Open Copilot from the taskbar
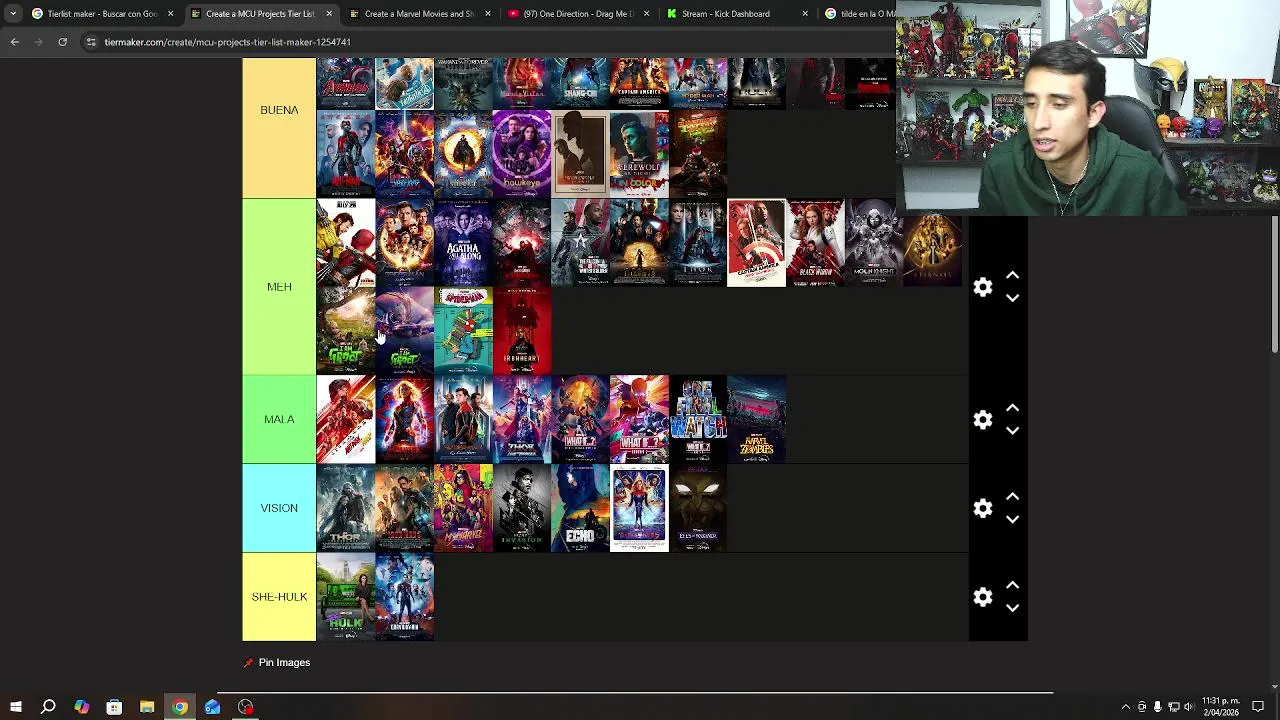This screenshot has height=720, width=1280. point(81,707)
